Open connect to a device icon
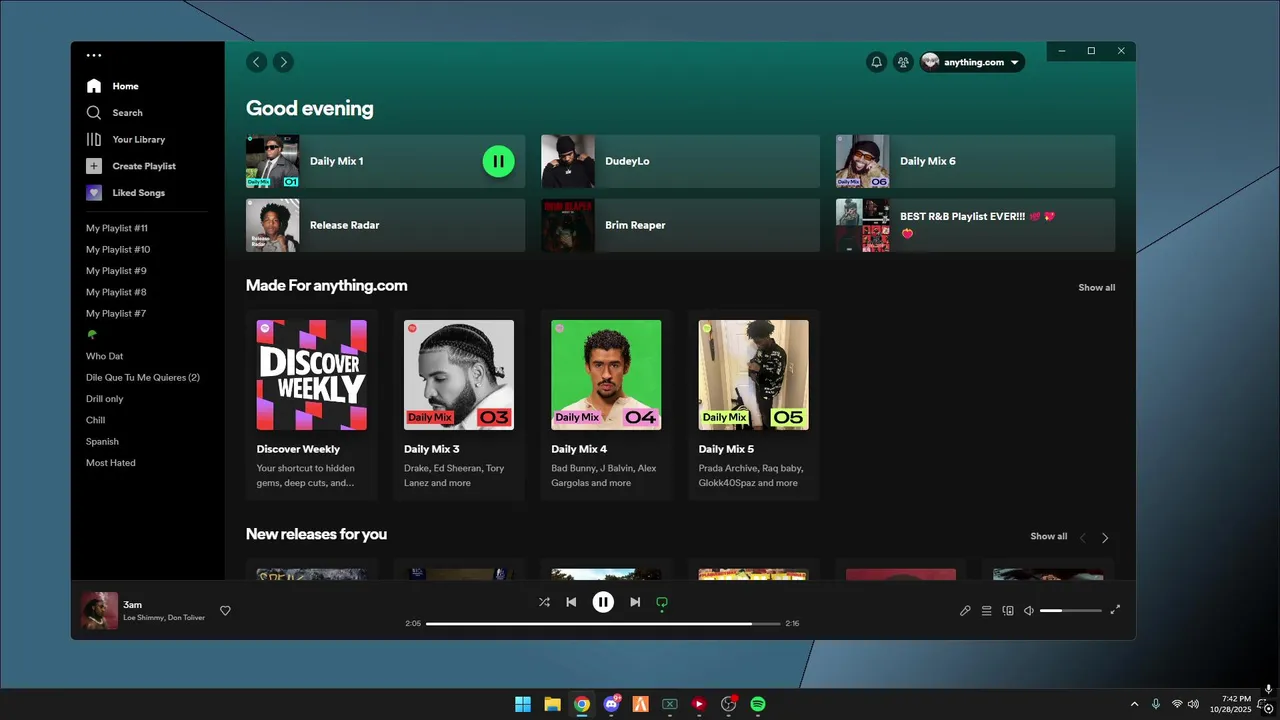1280x720 pixels. pyautogui.click(x=1008, y=611)
